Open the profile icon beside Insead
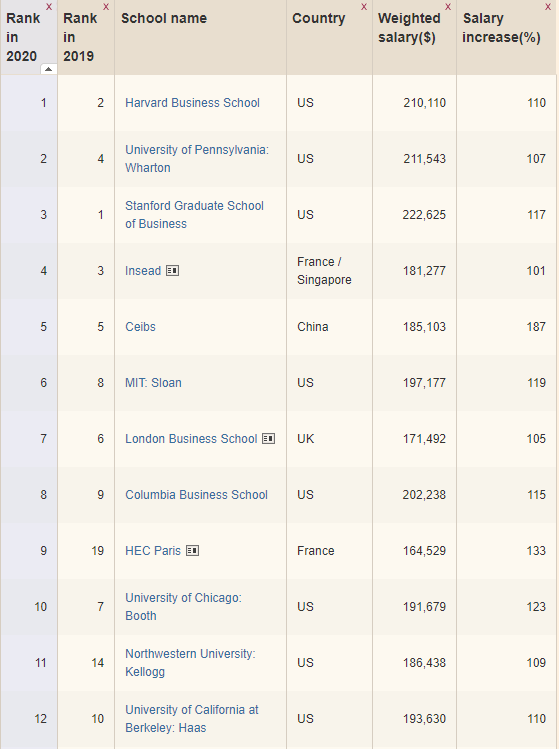The width and height of the screenshot is (559, 749). point(172,271)
